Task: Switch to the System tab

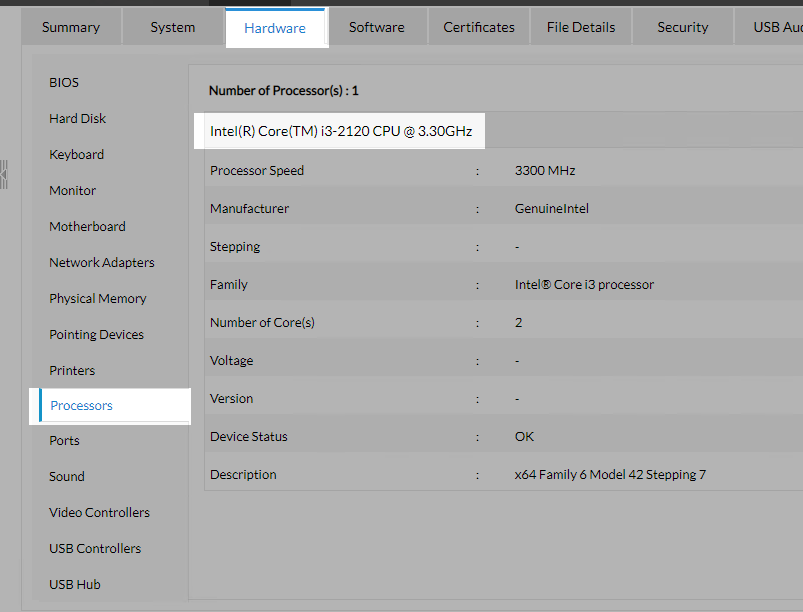Action: pos(173,27)
